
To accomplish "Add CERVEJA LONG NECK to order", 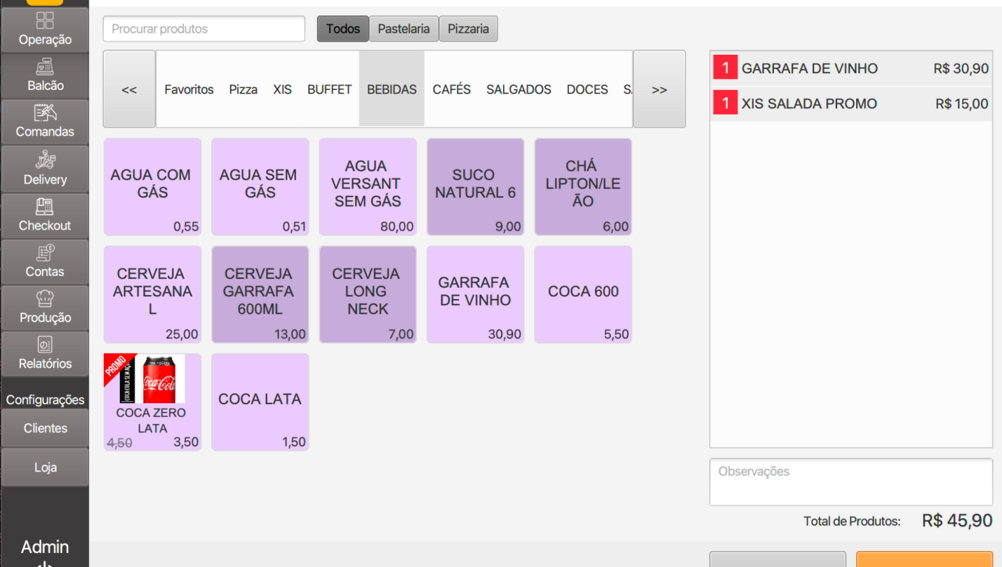I will click(x=367, y=294).
